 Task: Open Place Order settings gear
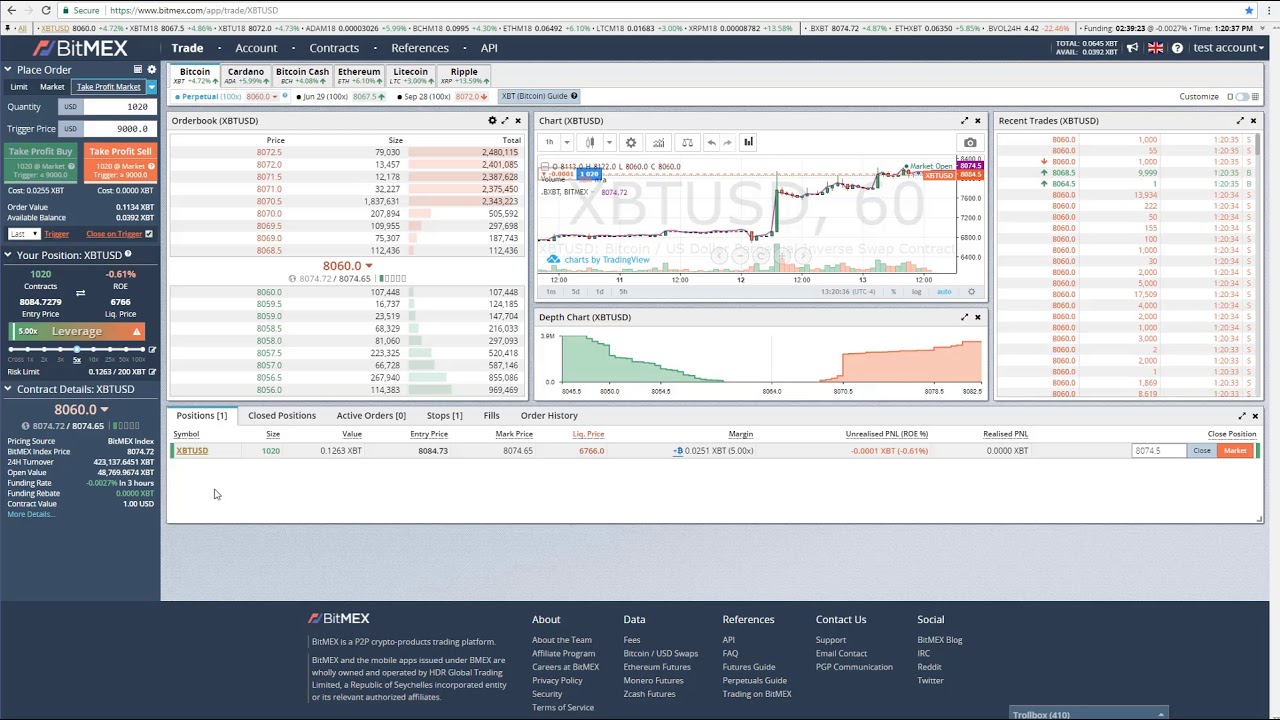coord(152,70)
